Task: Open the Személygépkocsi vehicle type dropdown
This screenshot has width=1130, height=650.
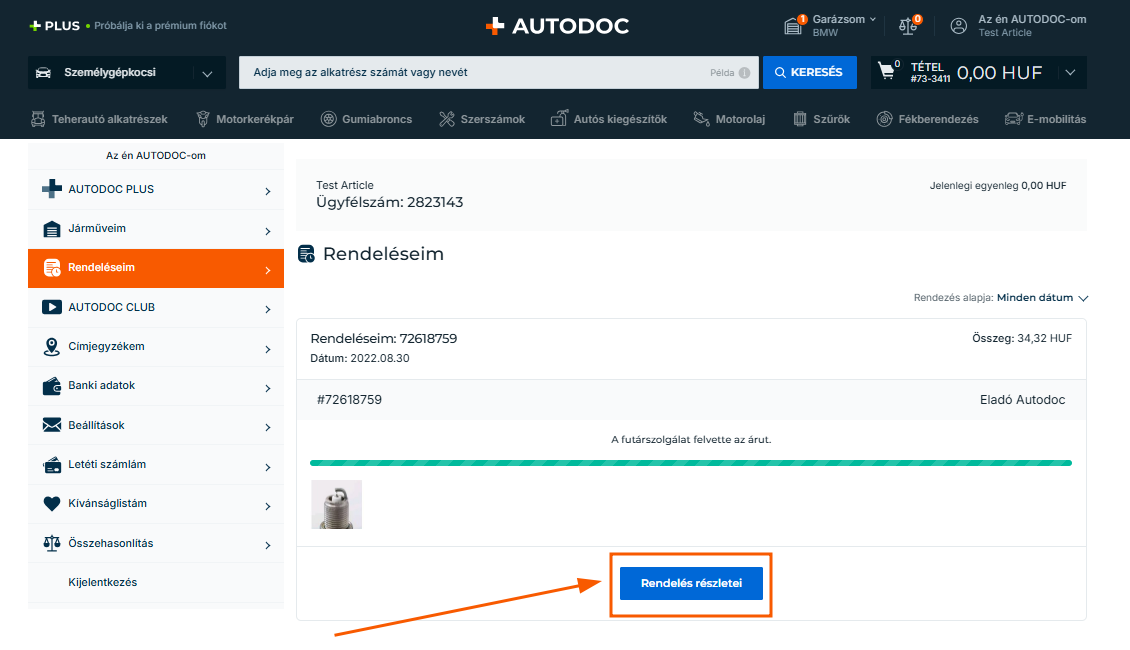Action: (x=127, y=73)
